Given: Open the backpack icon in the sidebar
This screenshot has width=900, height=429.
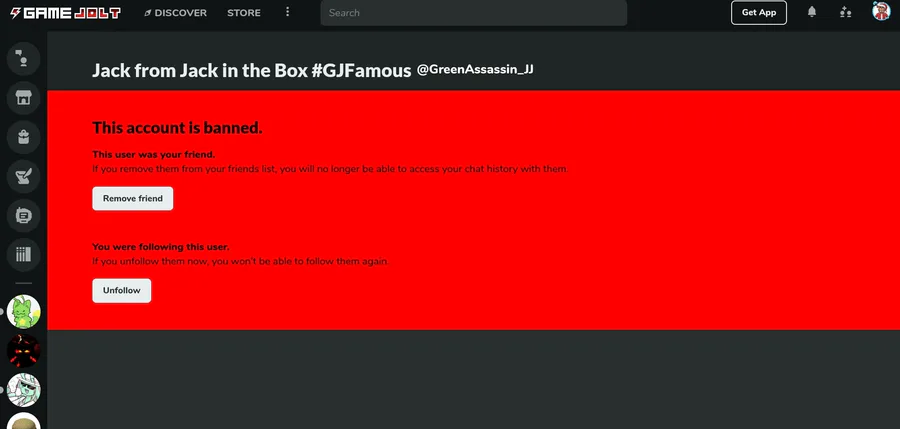Looking at the screenshot, I should pyautogui.click(x=23, y=137).
